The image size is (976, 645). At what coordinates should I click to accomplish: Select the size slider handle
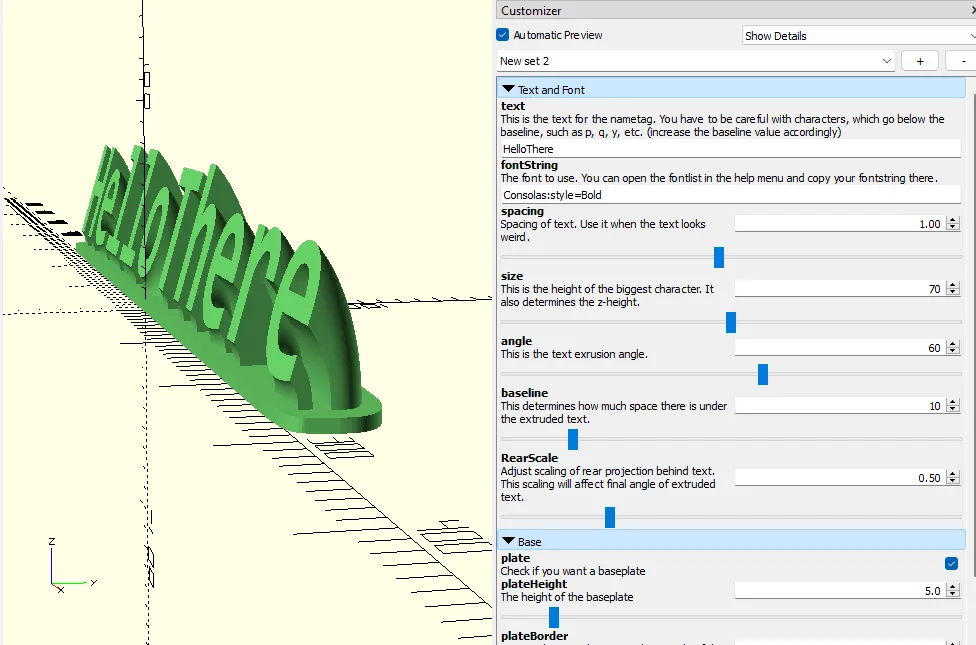730,322
